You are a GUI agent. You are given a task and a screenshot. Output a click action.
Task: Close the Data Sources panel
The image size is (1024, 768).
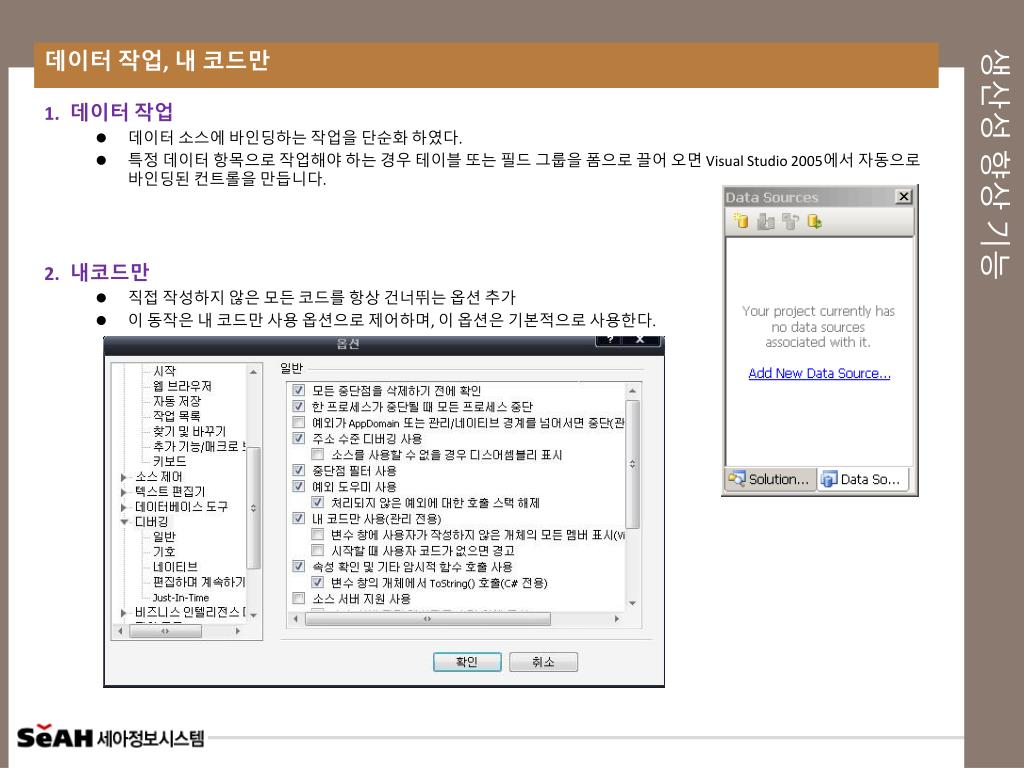[x=903, y=196]
